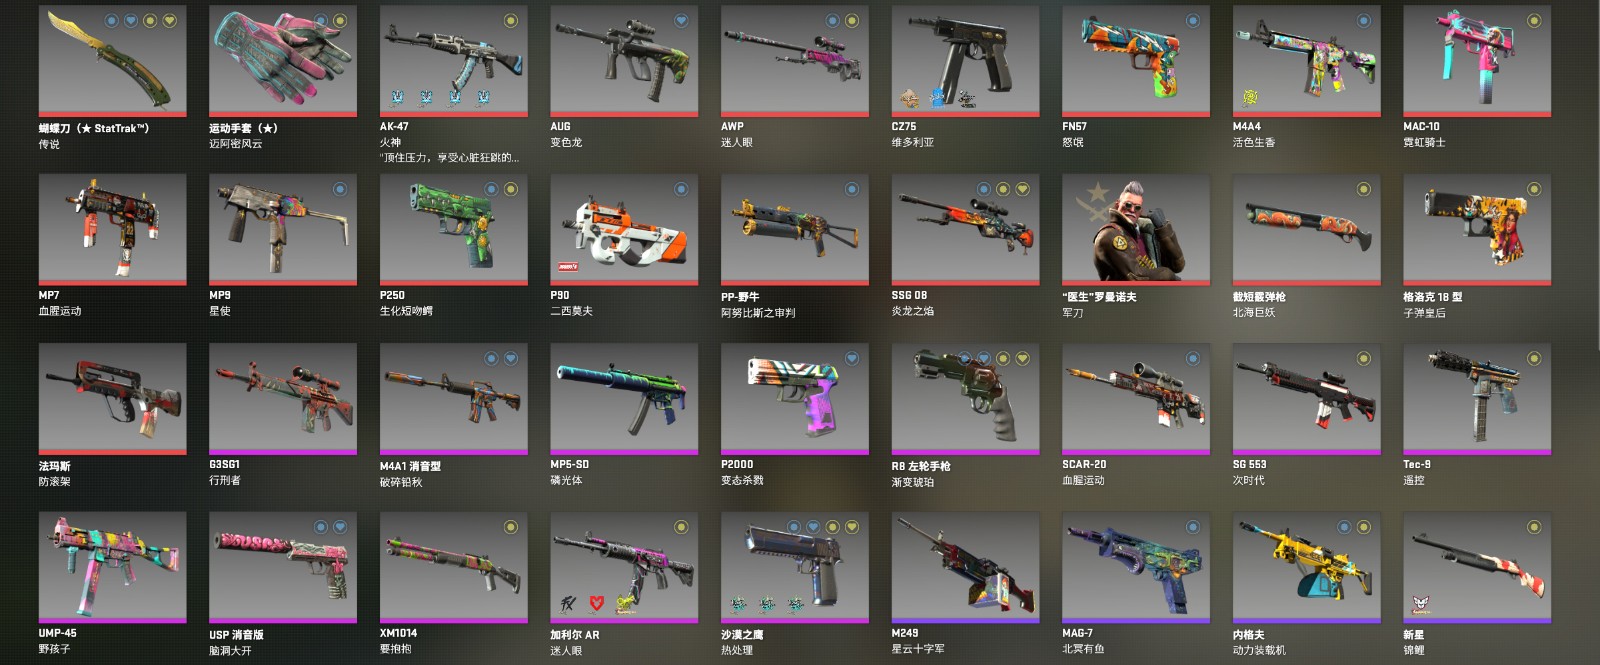Select the R8 Revolver item
This screenshot has height=665, width=1600.
click(x=965, y=398)
